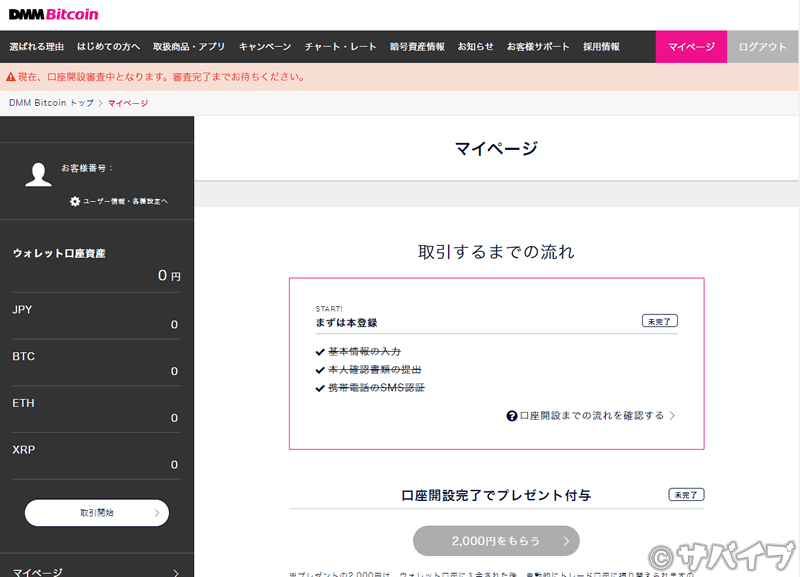Image resolution: width=800 pixels, height=577 pixels.
Task: Click the 基本情報の入力 strikethrough text
Action: click(364, 352)
